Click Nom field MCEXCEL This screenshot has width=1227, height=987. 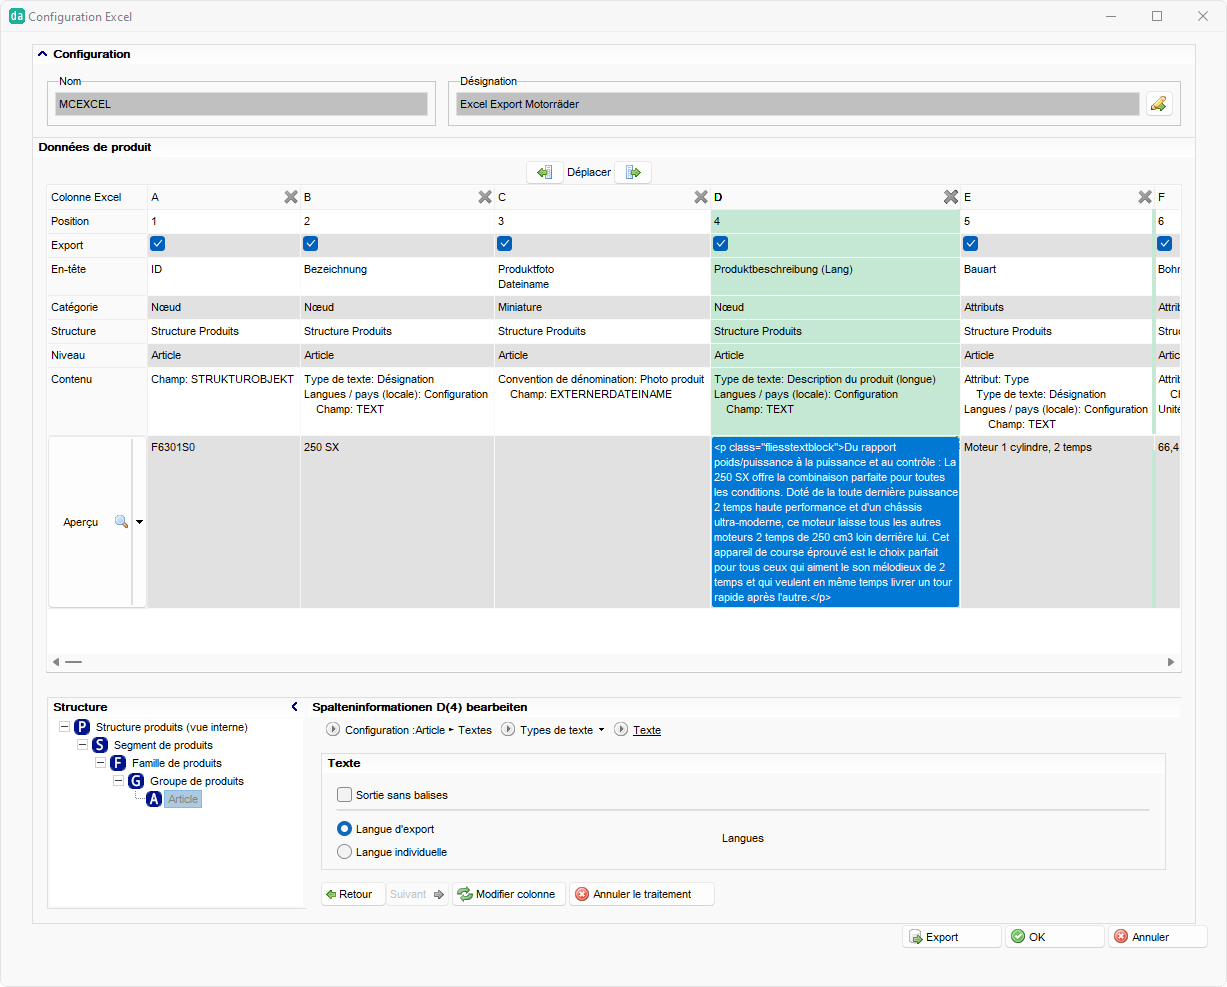click(x=241, y=104)
